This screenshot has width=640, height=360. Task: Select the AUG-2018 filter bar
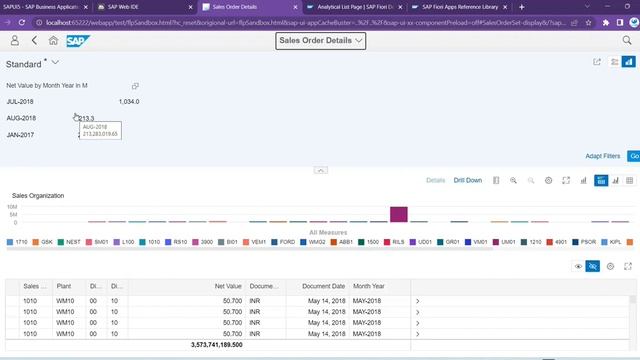coord(73,118)
